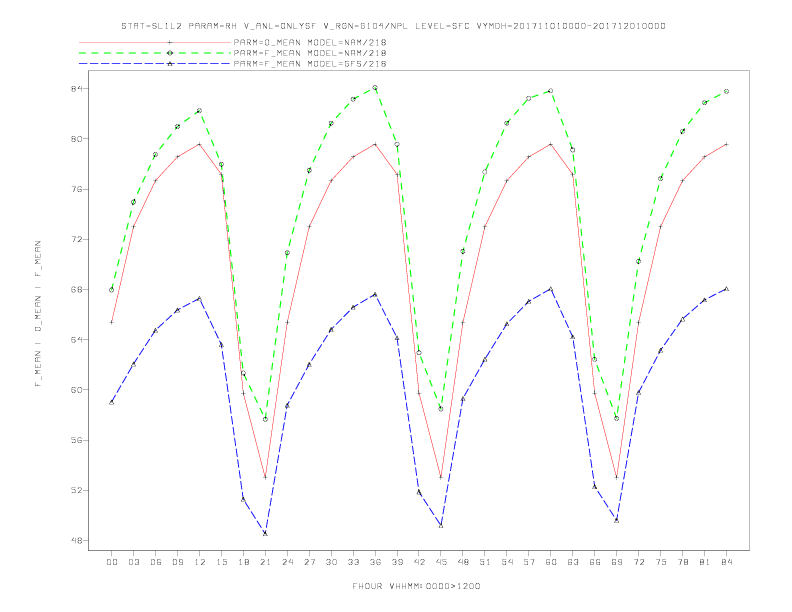The height and width of the screenshot is (612, 792).
Task: Click the red plus data point at hour 45
Action: click(441, 477)
